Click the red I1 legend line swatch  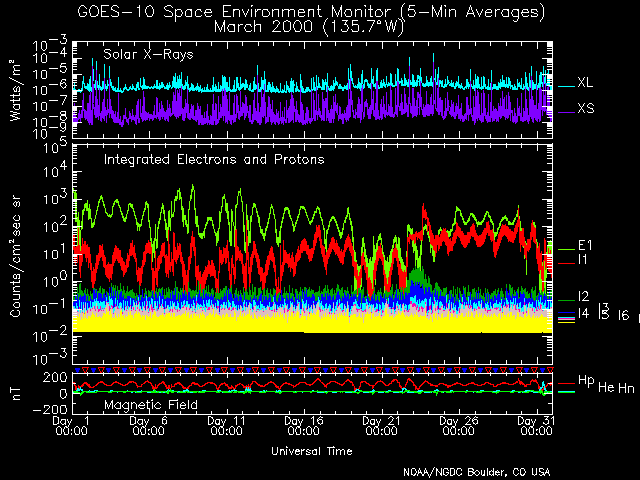(x=566, y=263)
